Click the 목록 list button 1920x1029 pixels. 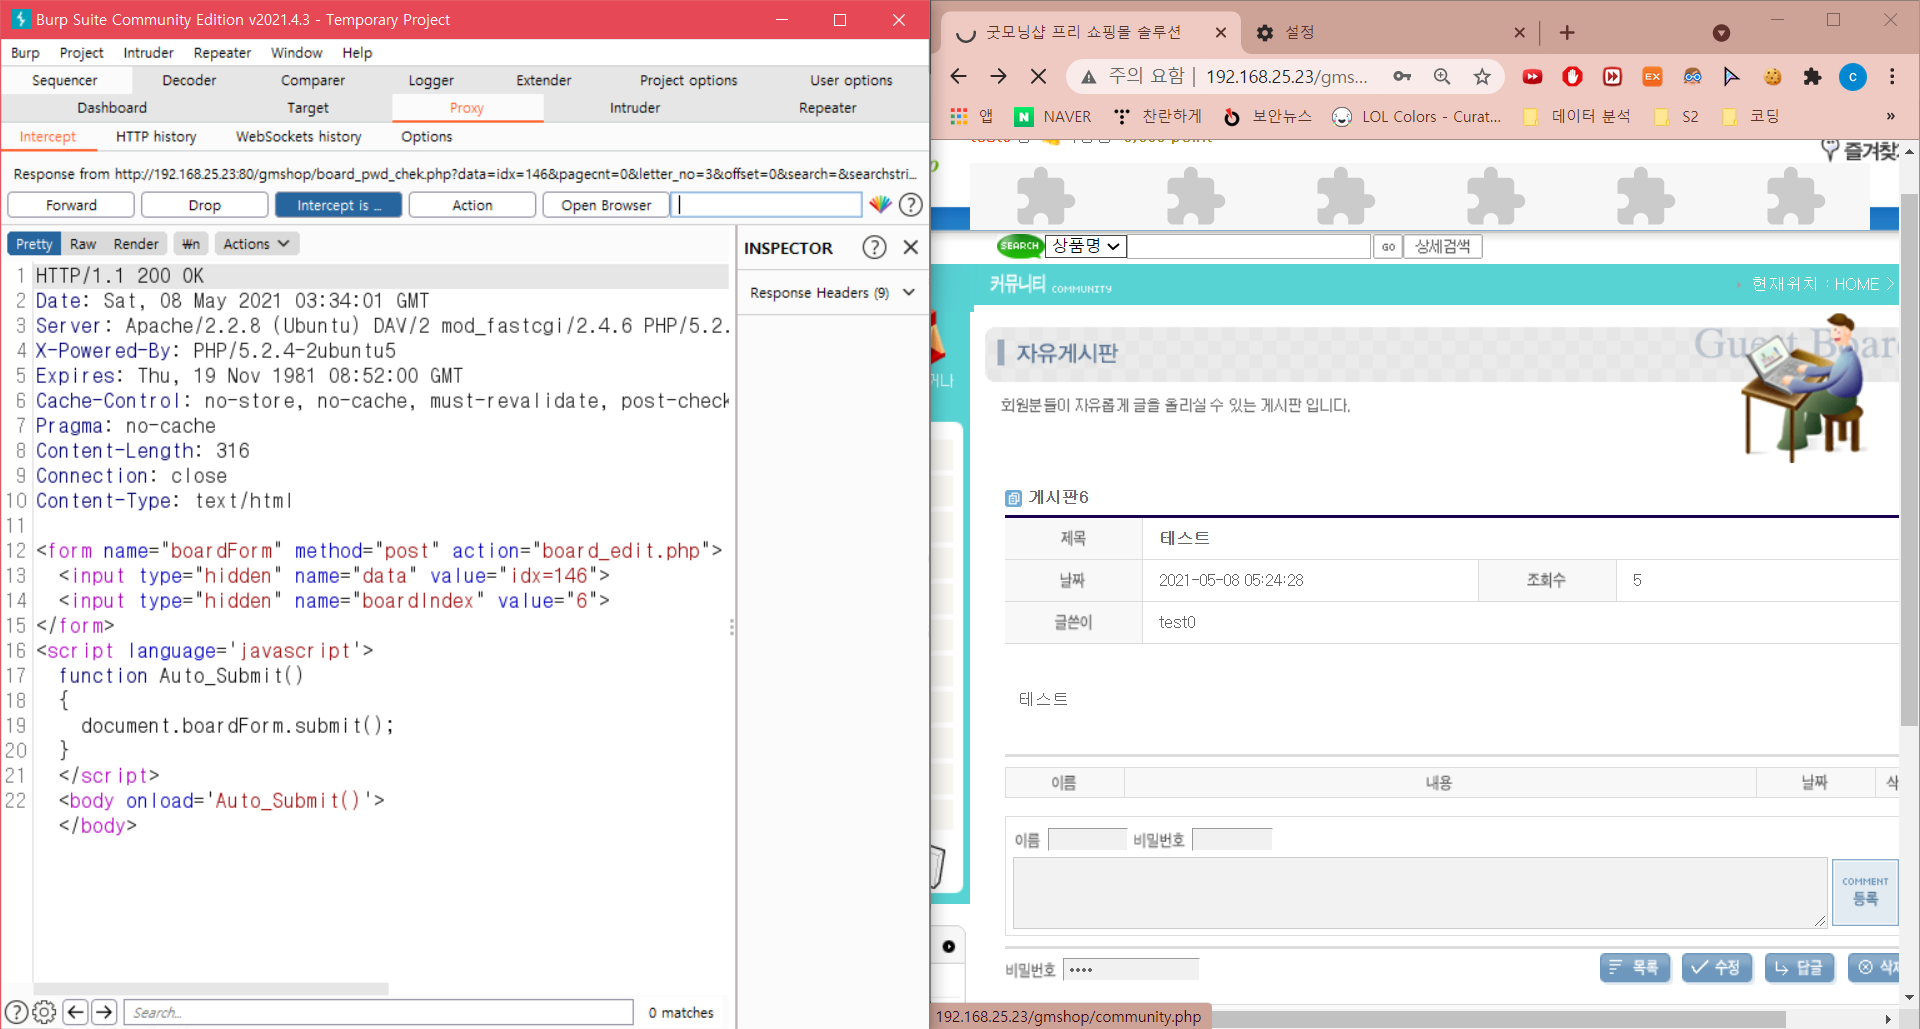tap(1635, 967)
